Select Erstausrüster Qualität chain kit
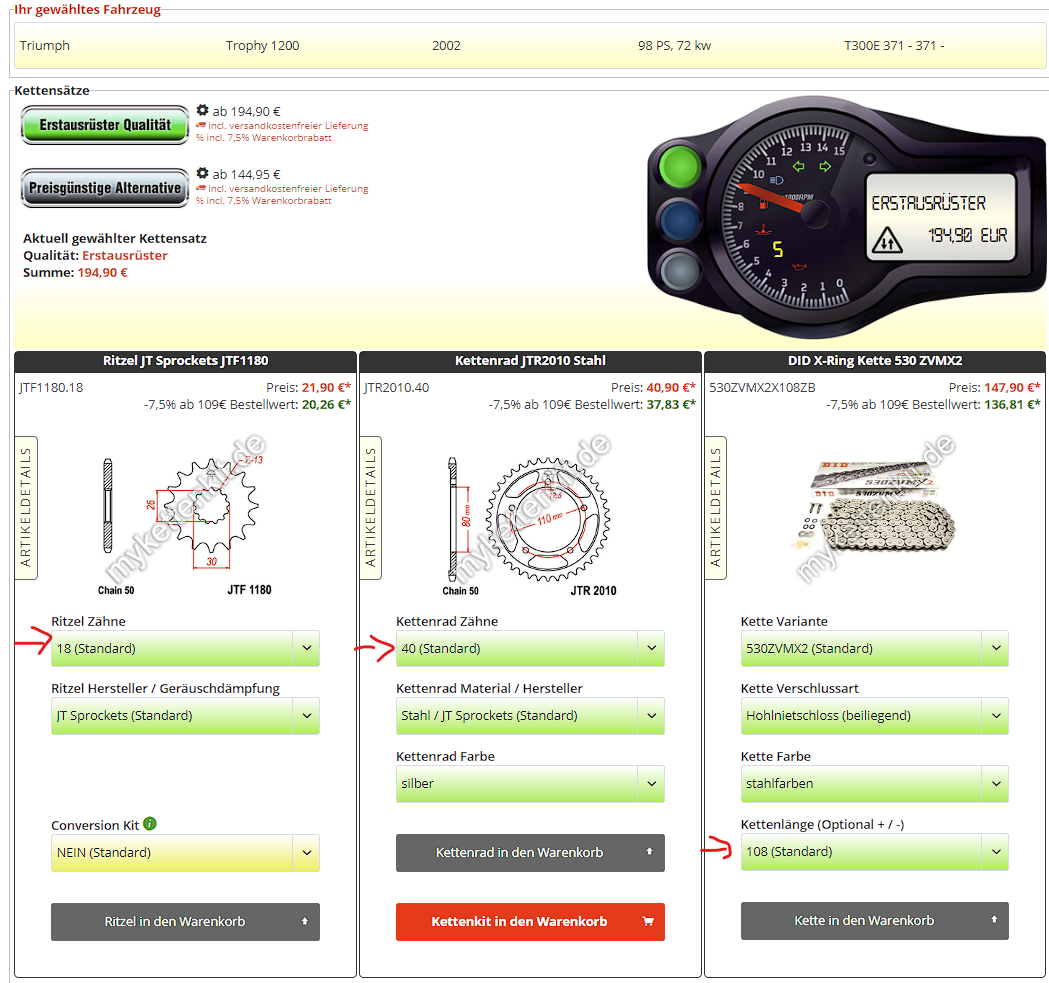The height and width of the screenshot is (983, 1049). point(105,125)
